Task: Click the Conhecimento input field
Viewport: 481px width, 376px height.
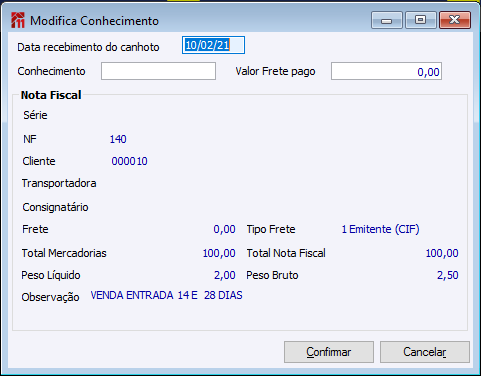Action: point(158,71)
